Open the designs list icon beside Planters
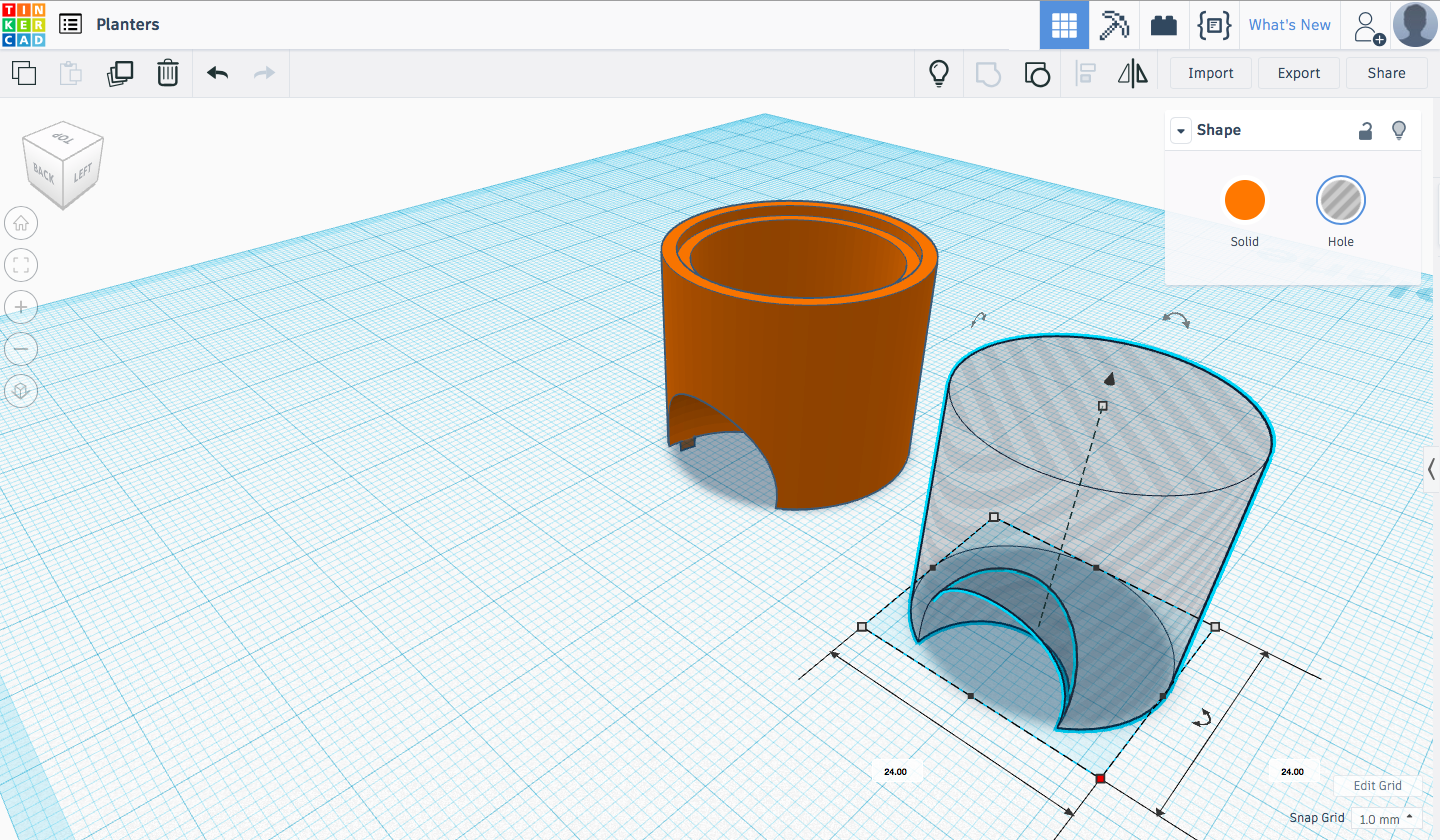1440x840 pixels. (70, 24)
